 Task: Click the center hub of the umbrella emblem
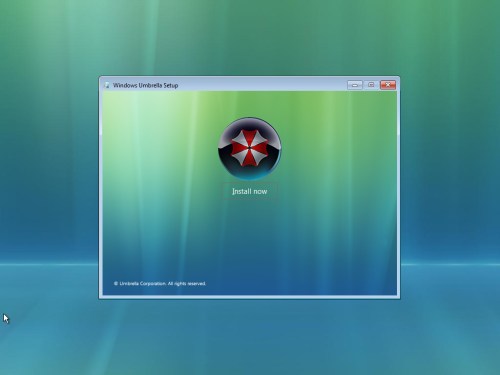pyautogui.click(x=249, y=147)
